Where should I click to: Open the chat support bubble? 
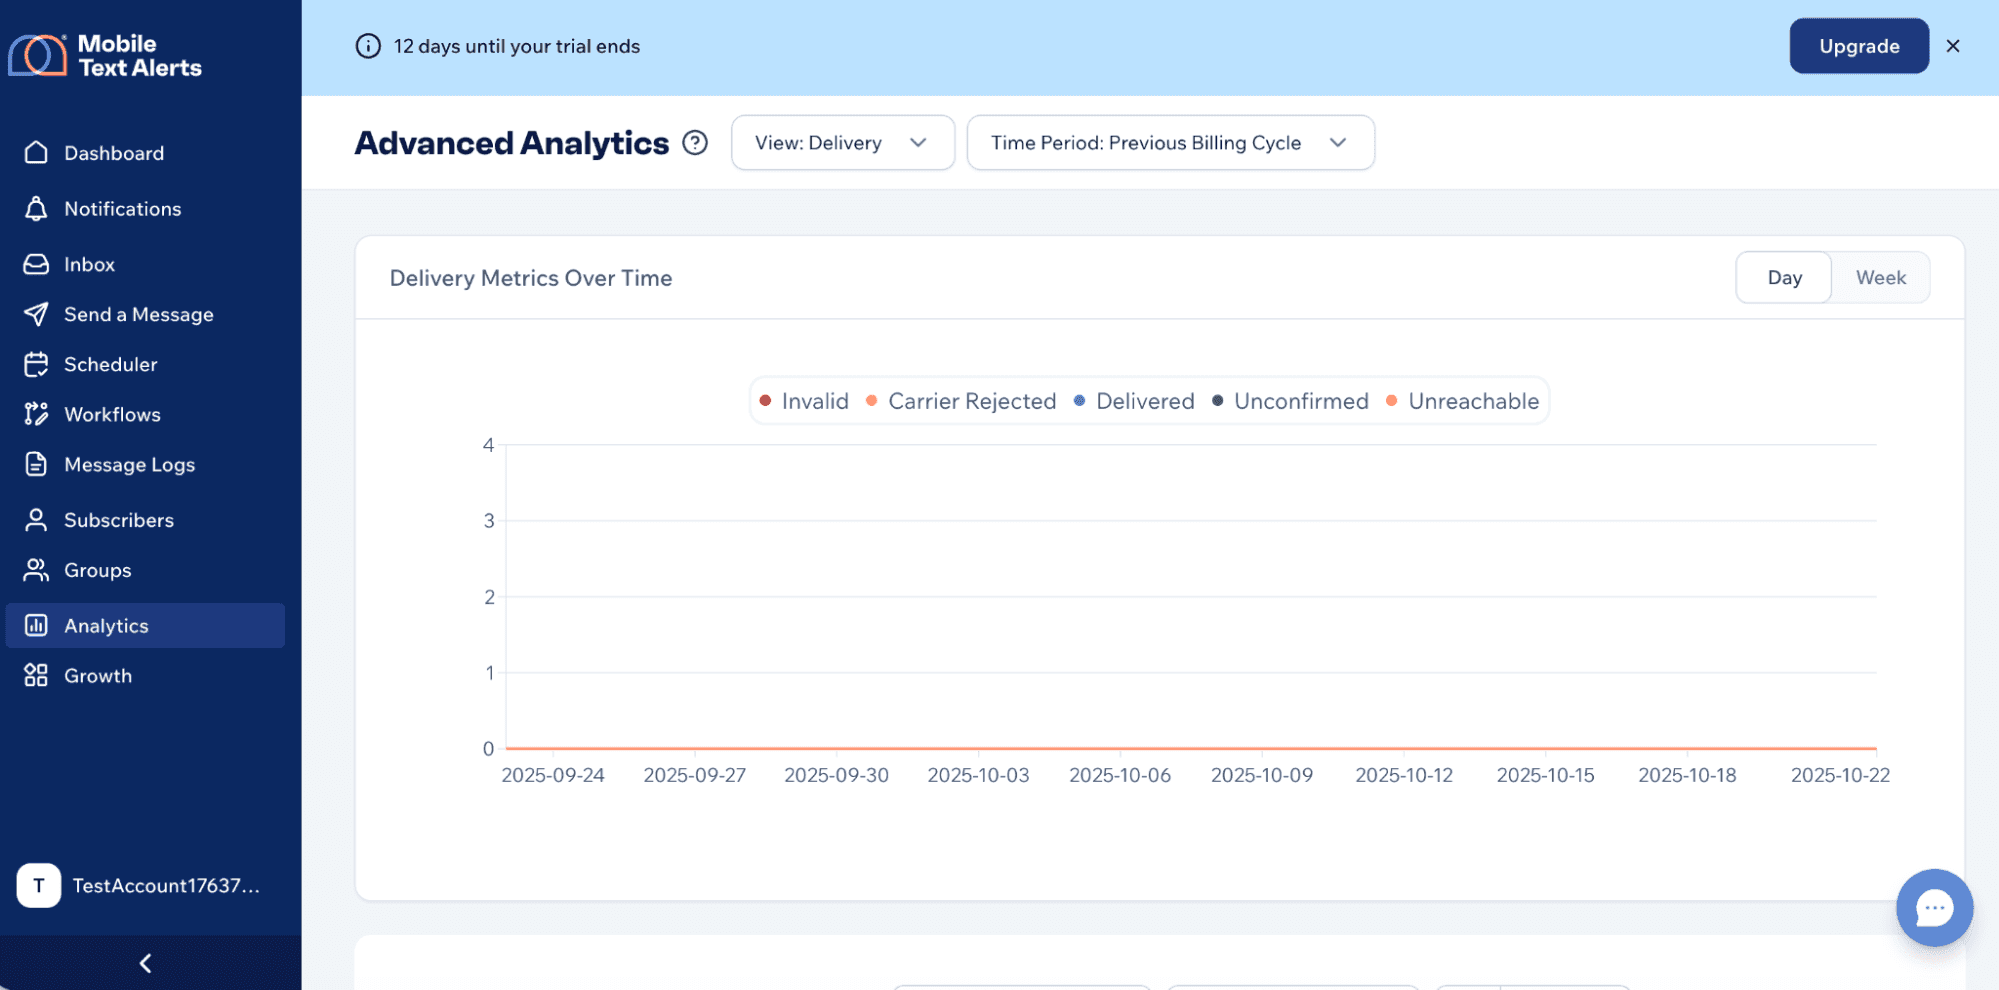pyautogui.click(x=1934, y=908)
